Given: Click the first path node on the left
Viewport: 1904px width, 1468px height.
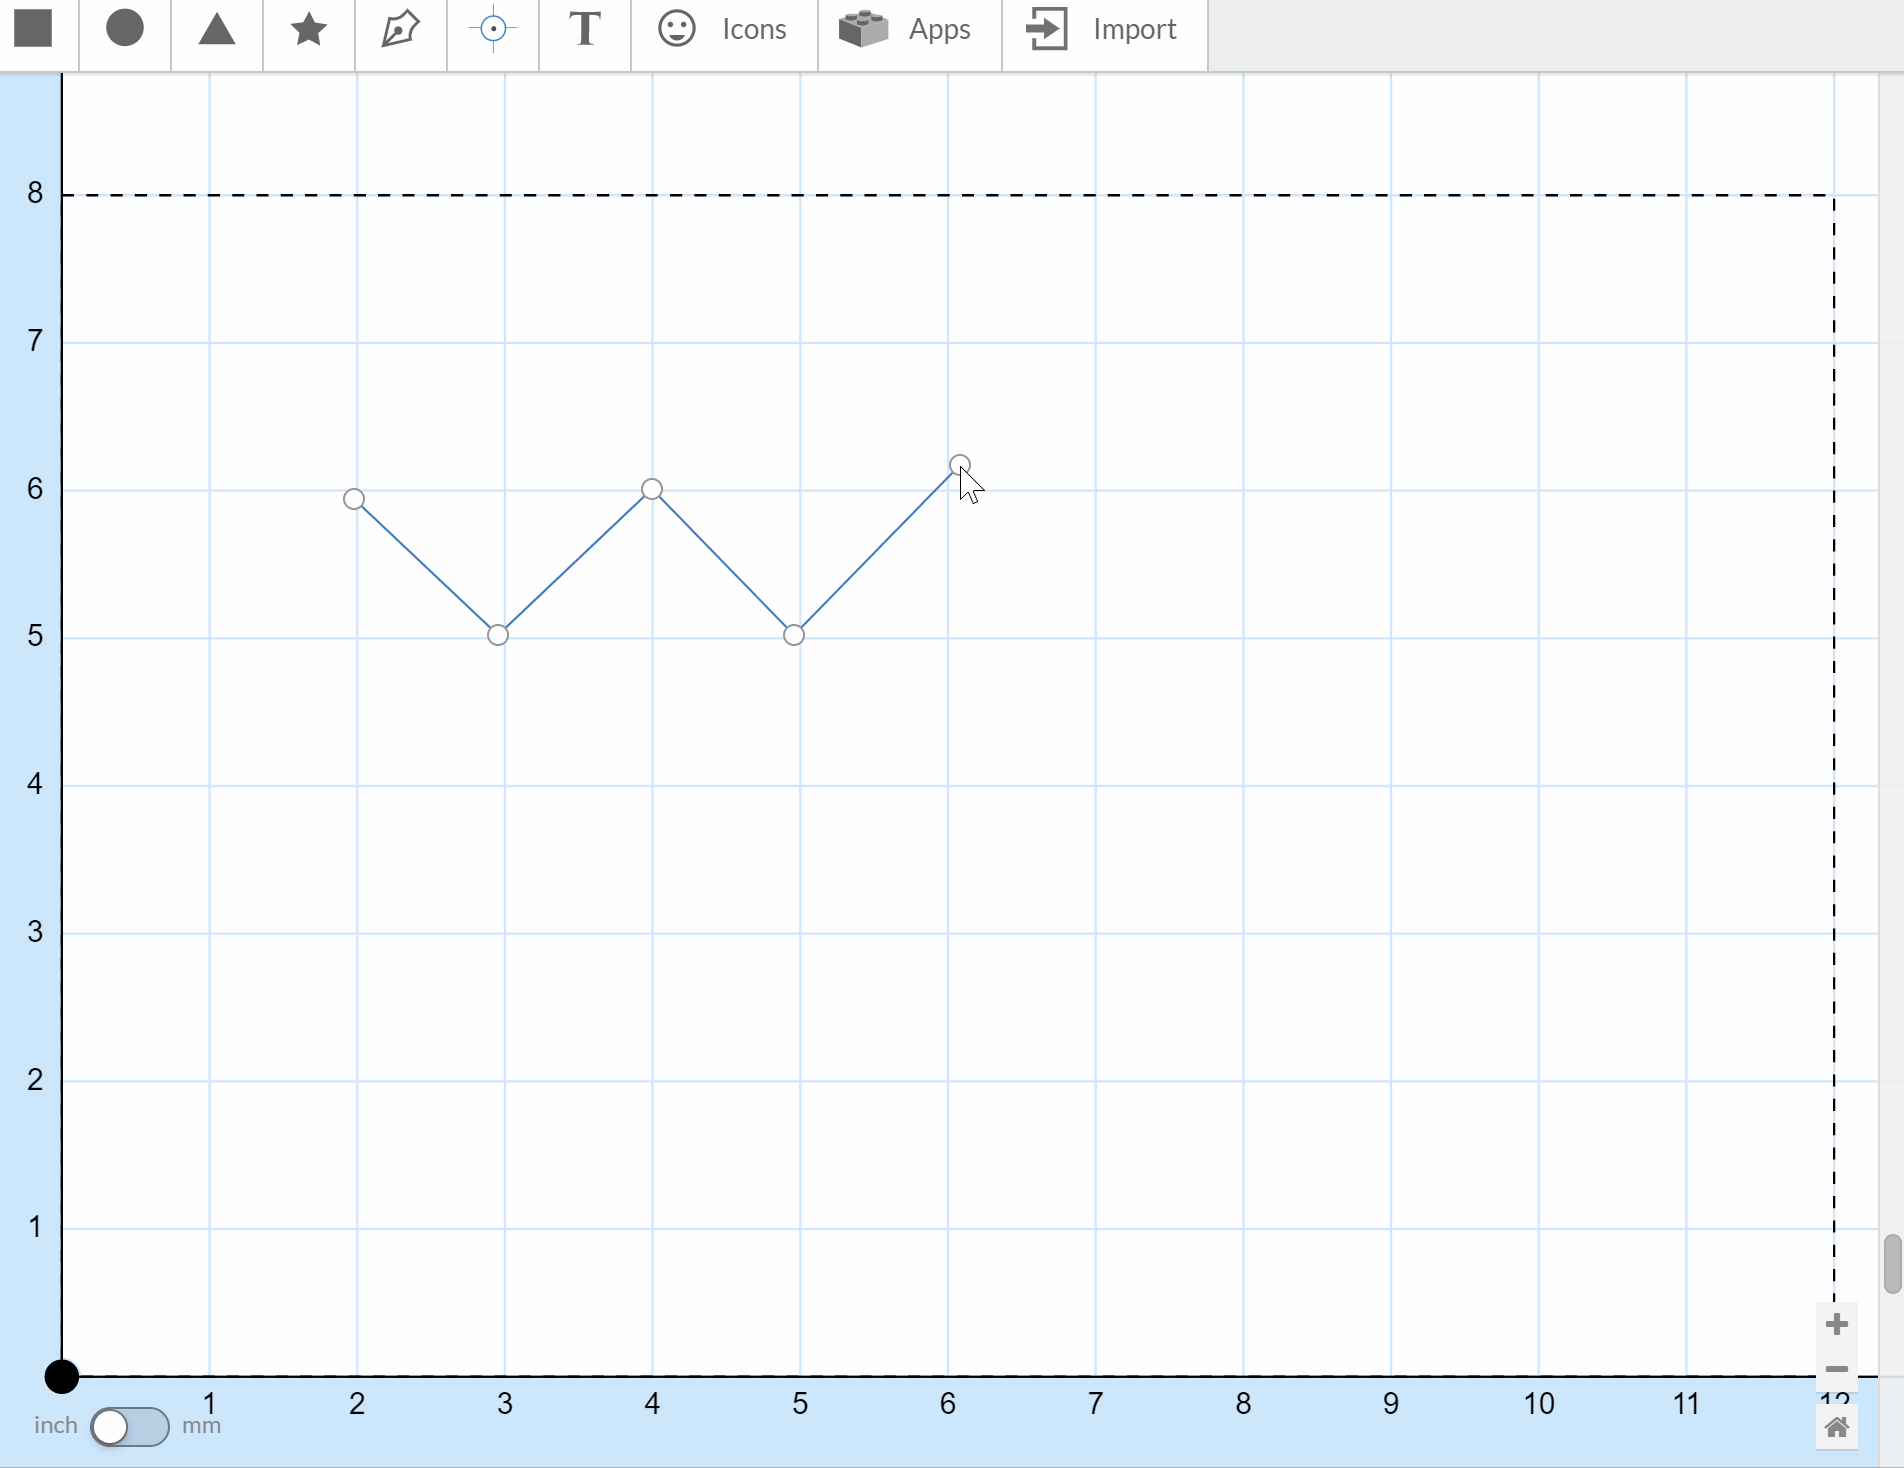Looking at the screenshot, I should pos(354,499).
